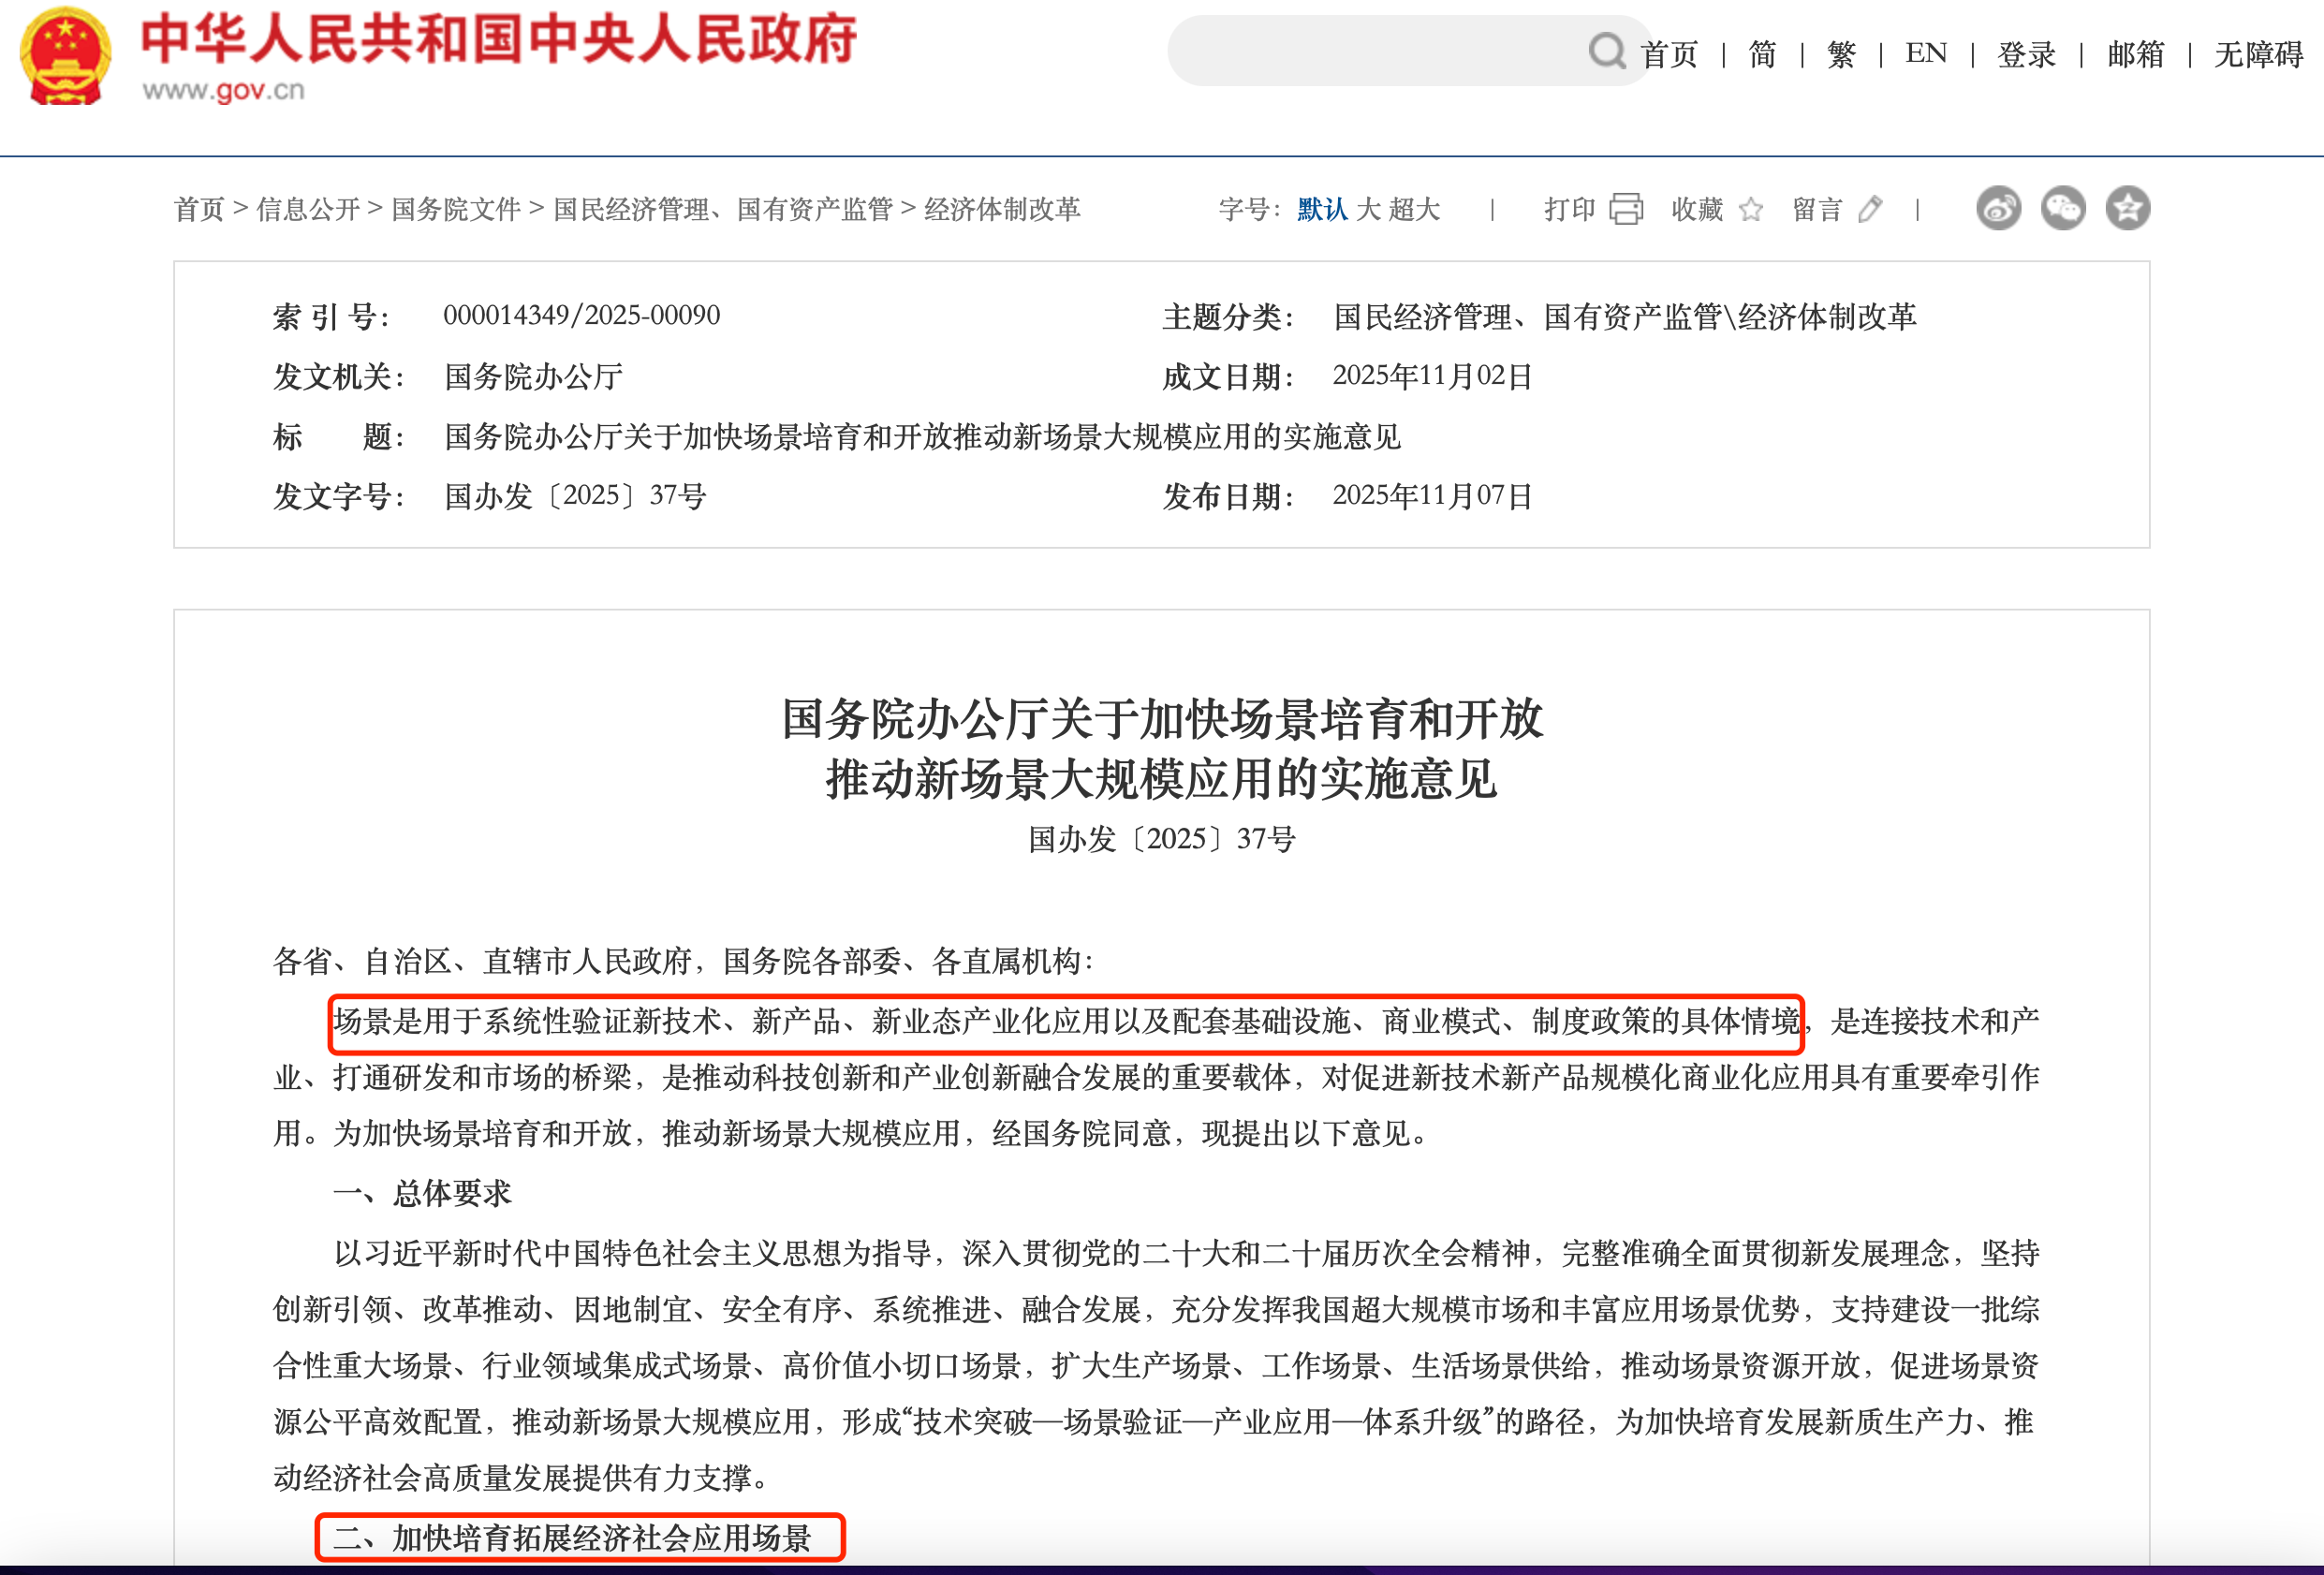Image resolution: width=2324 pixels, height=1575 pixels.
Task: Share via WeChat icon
Action: [2062, 208]
